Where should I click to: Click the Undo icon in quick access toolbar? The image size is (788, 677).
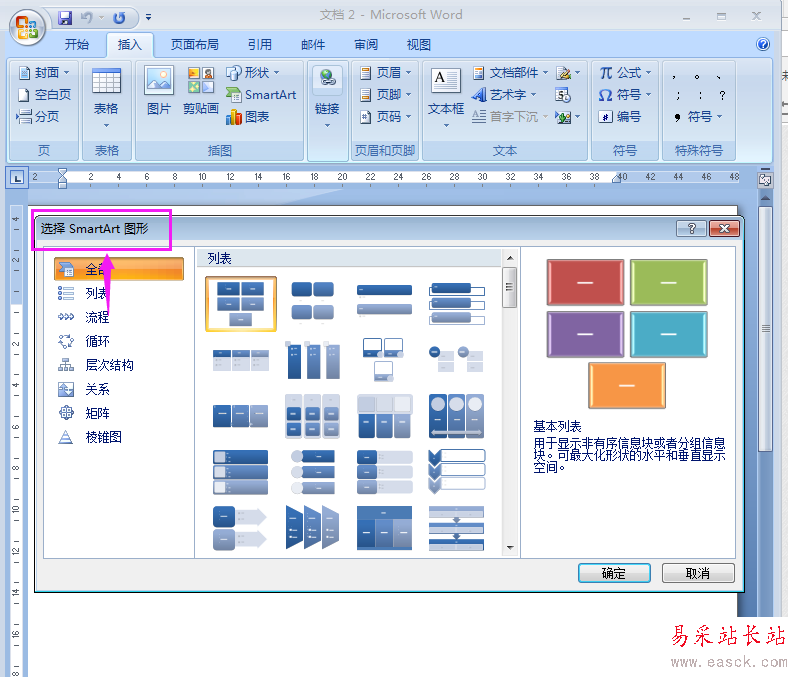coord(87,18)
